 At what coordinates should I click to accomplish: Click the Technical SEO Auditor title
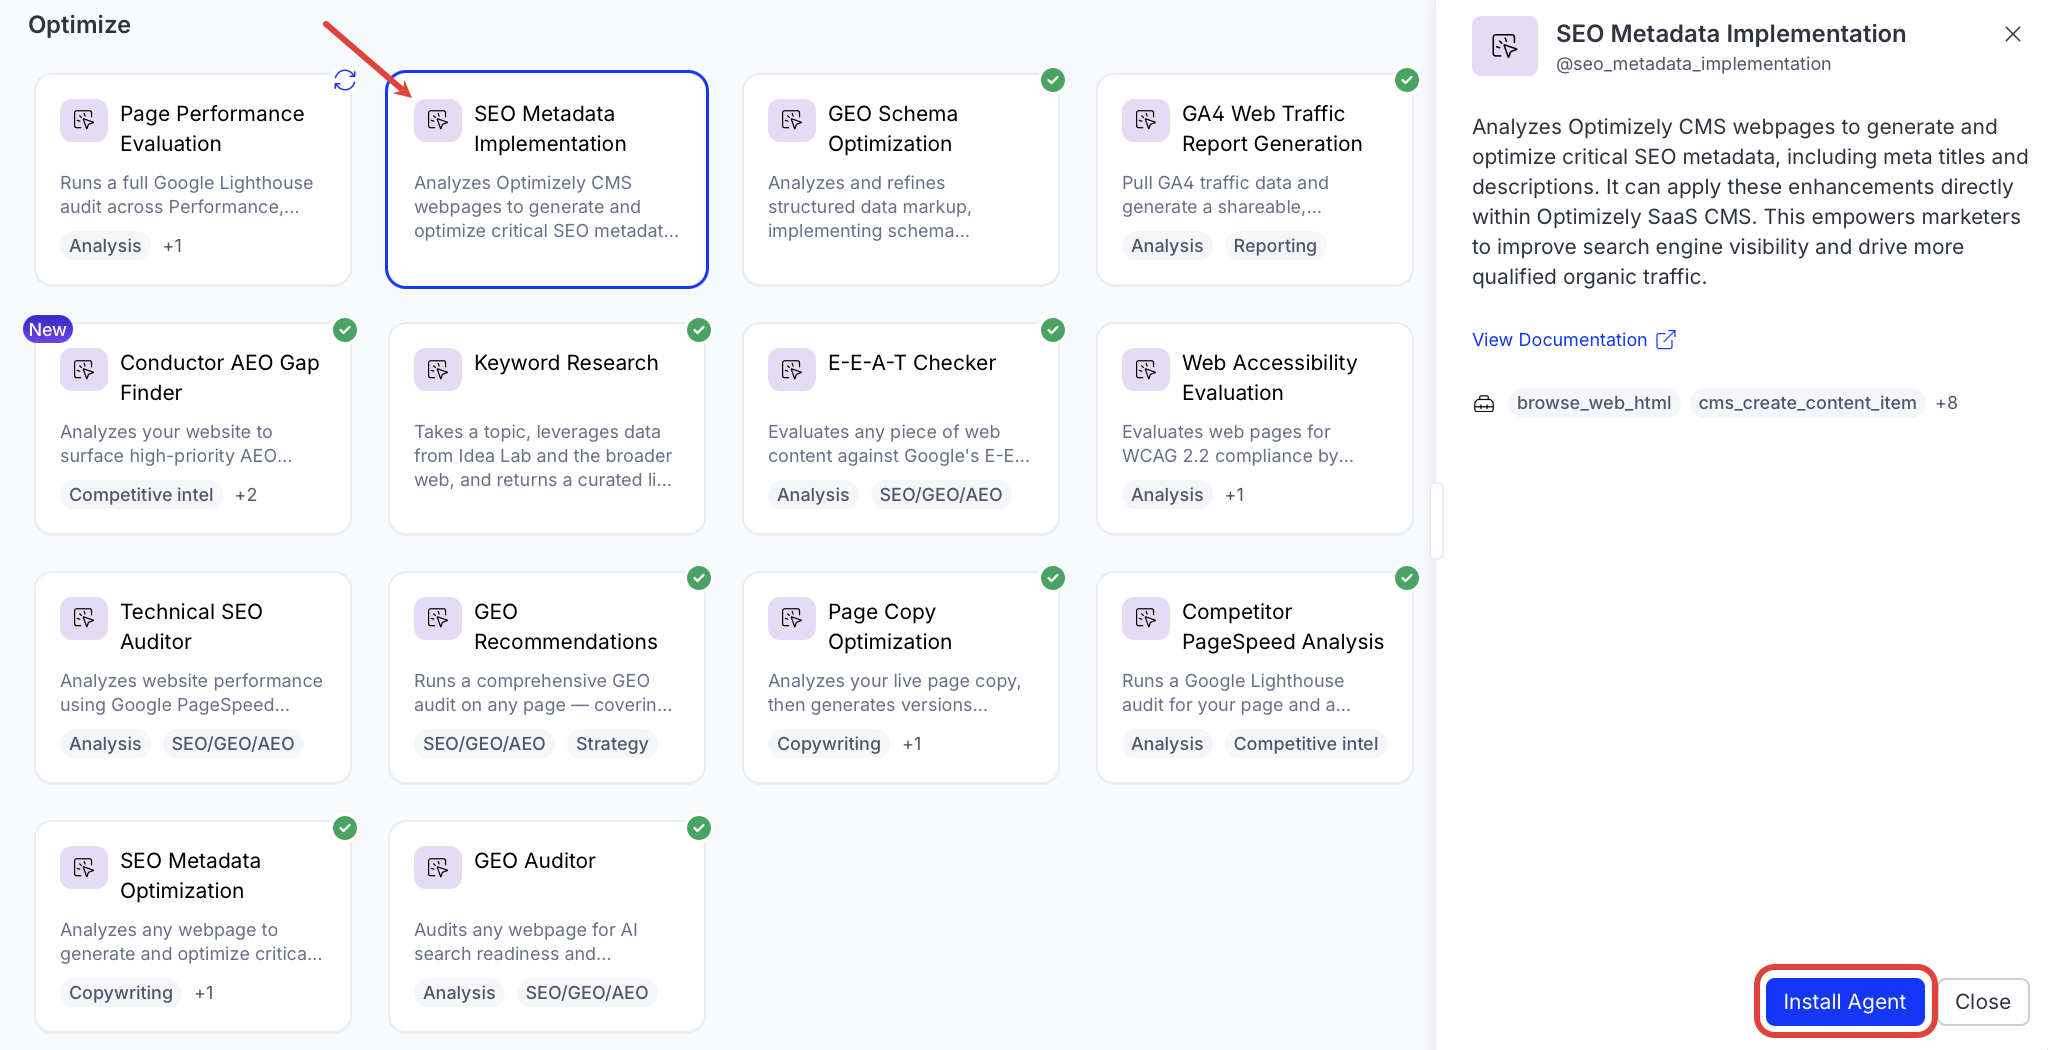pyautogui.click(x=191, y=626)
